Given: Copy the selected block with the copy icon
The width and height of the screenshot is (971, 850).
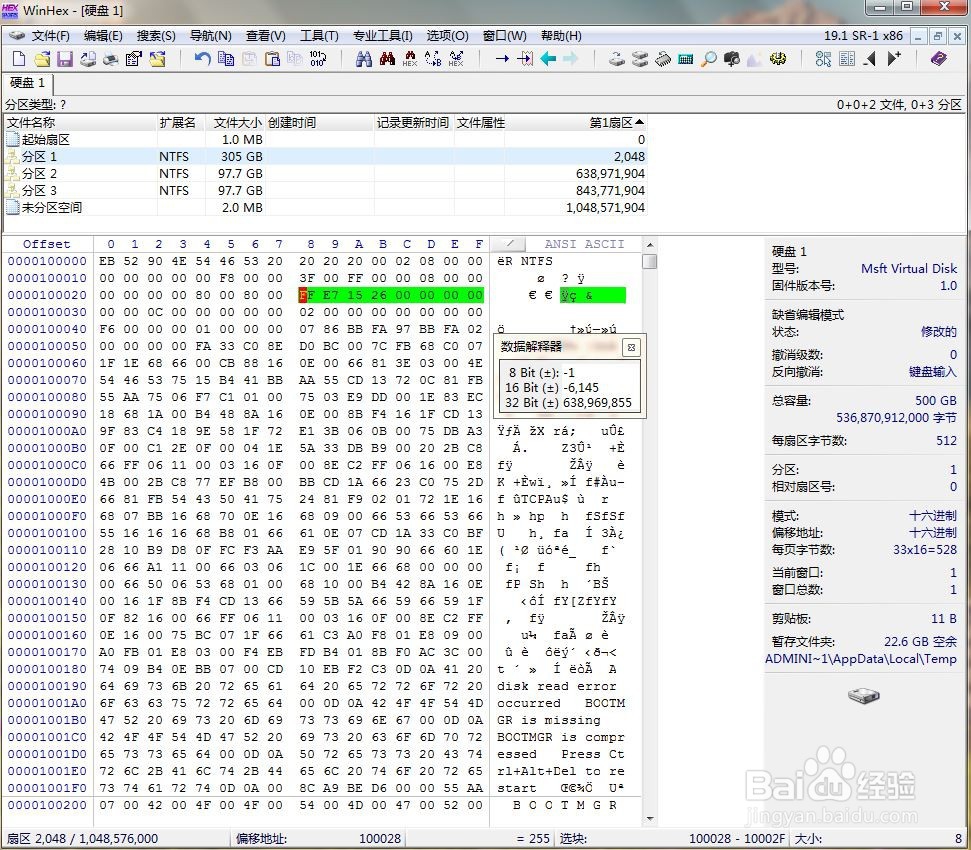Looking at the screenshot, I should click(226, 59).
